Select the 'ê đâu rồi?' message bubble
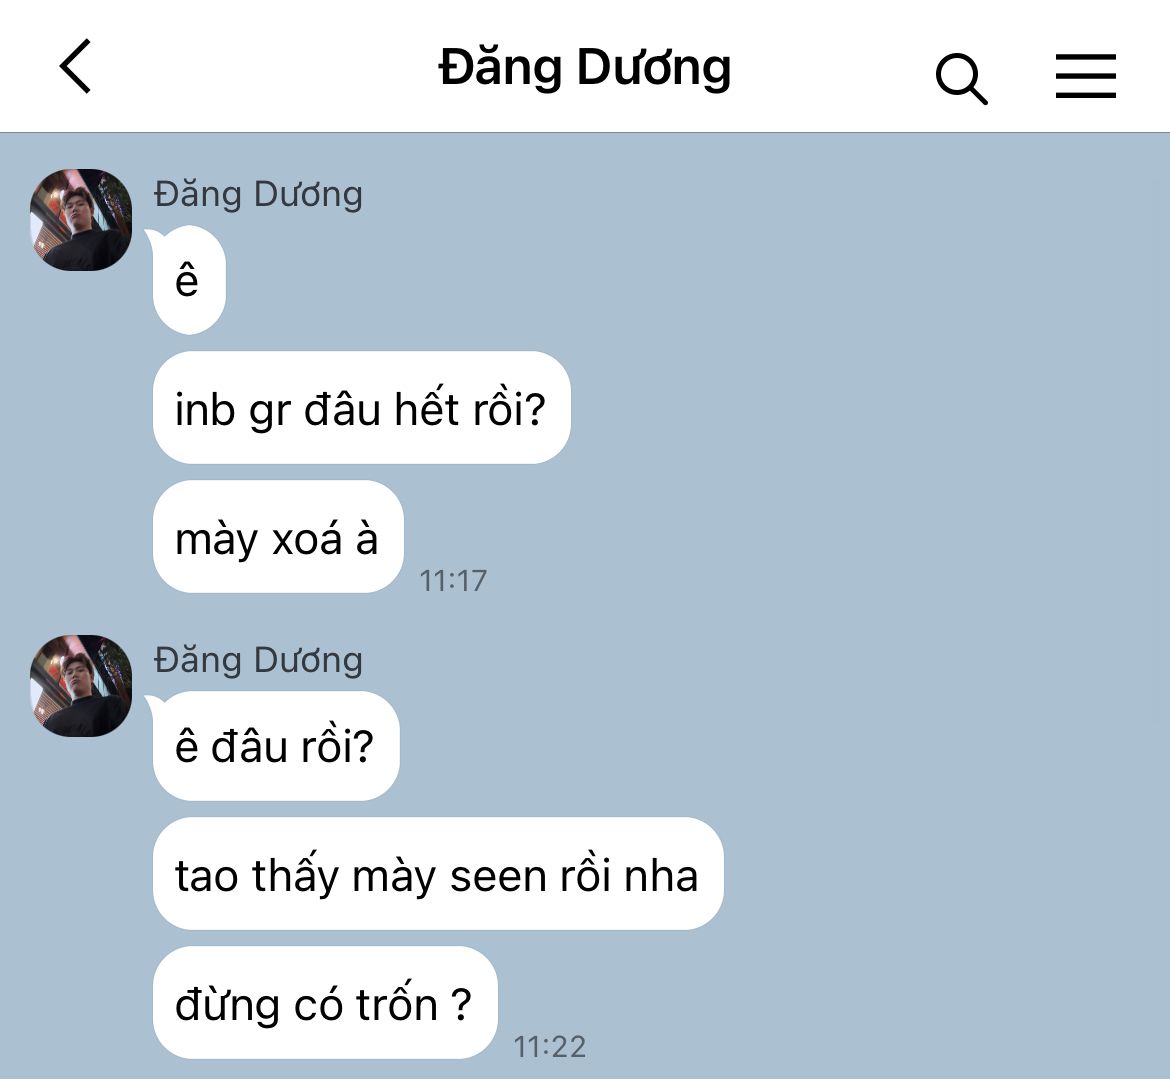 click(x=275, y=745)
